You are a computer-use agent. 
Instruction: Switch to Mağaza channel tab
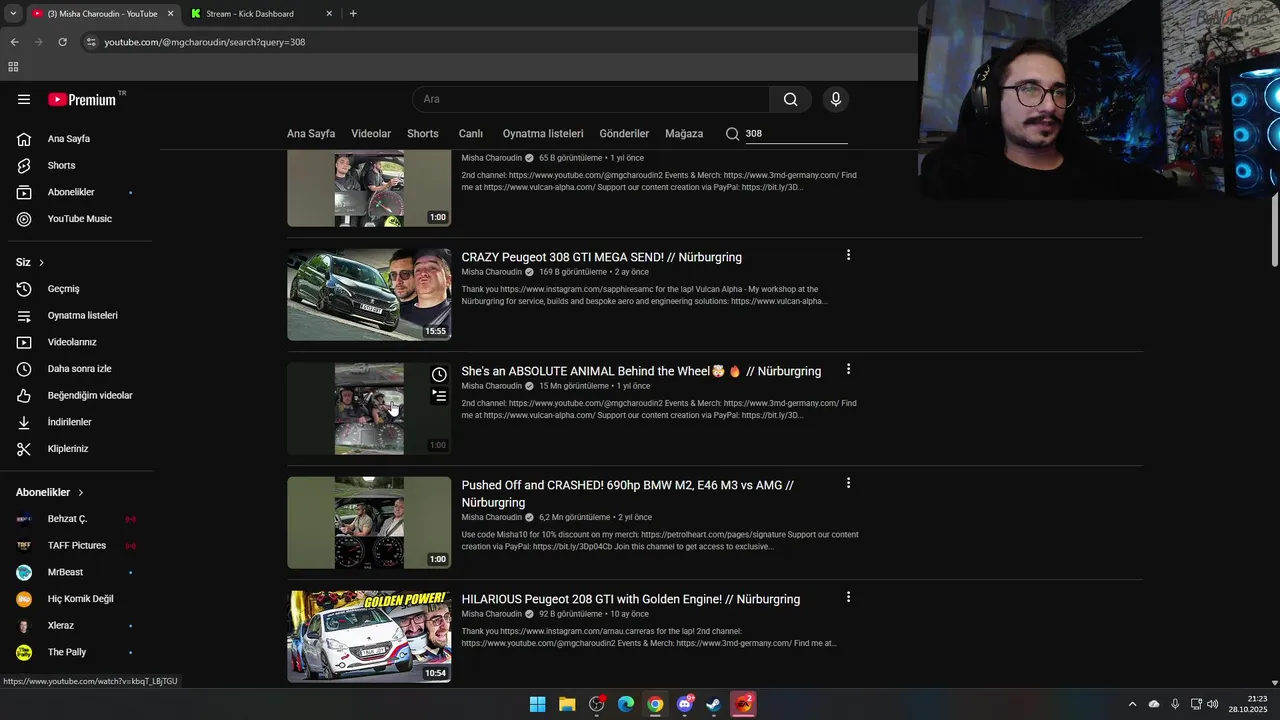tap(684, 133)
